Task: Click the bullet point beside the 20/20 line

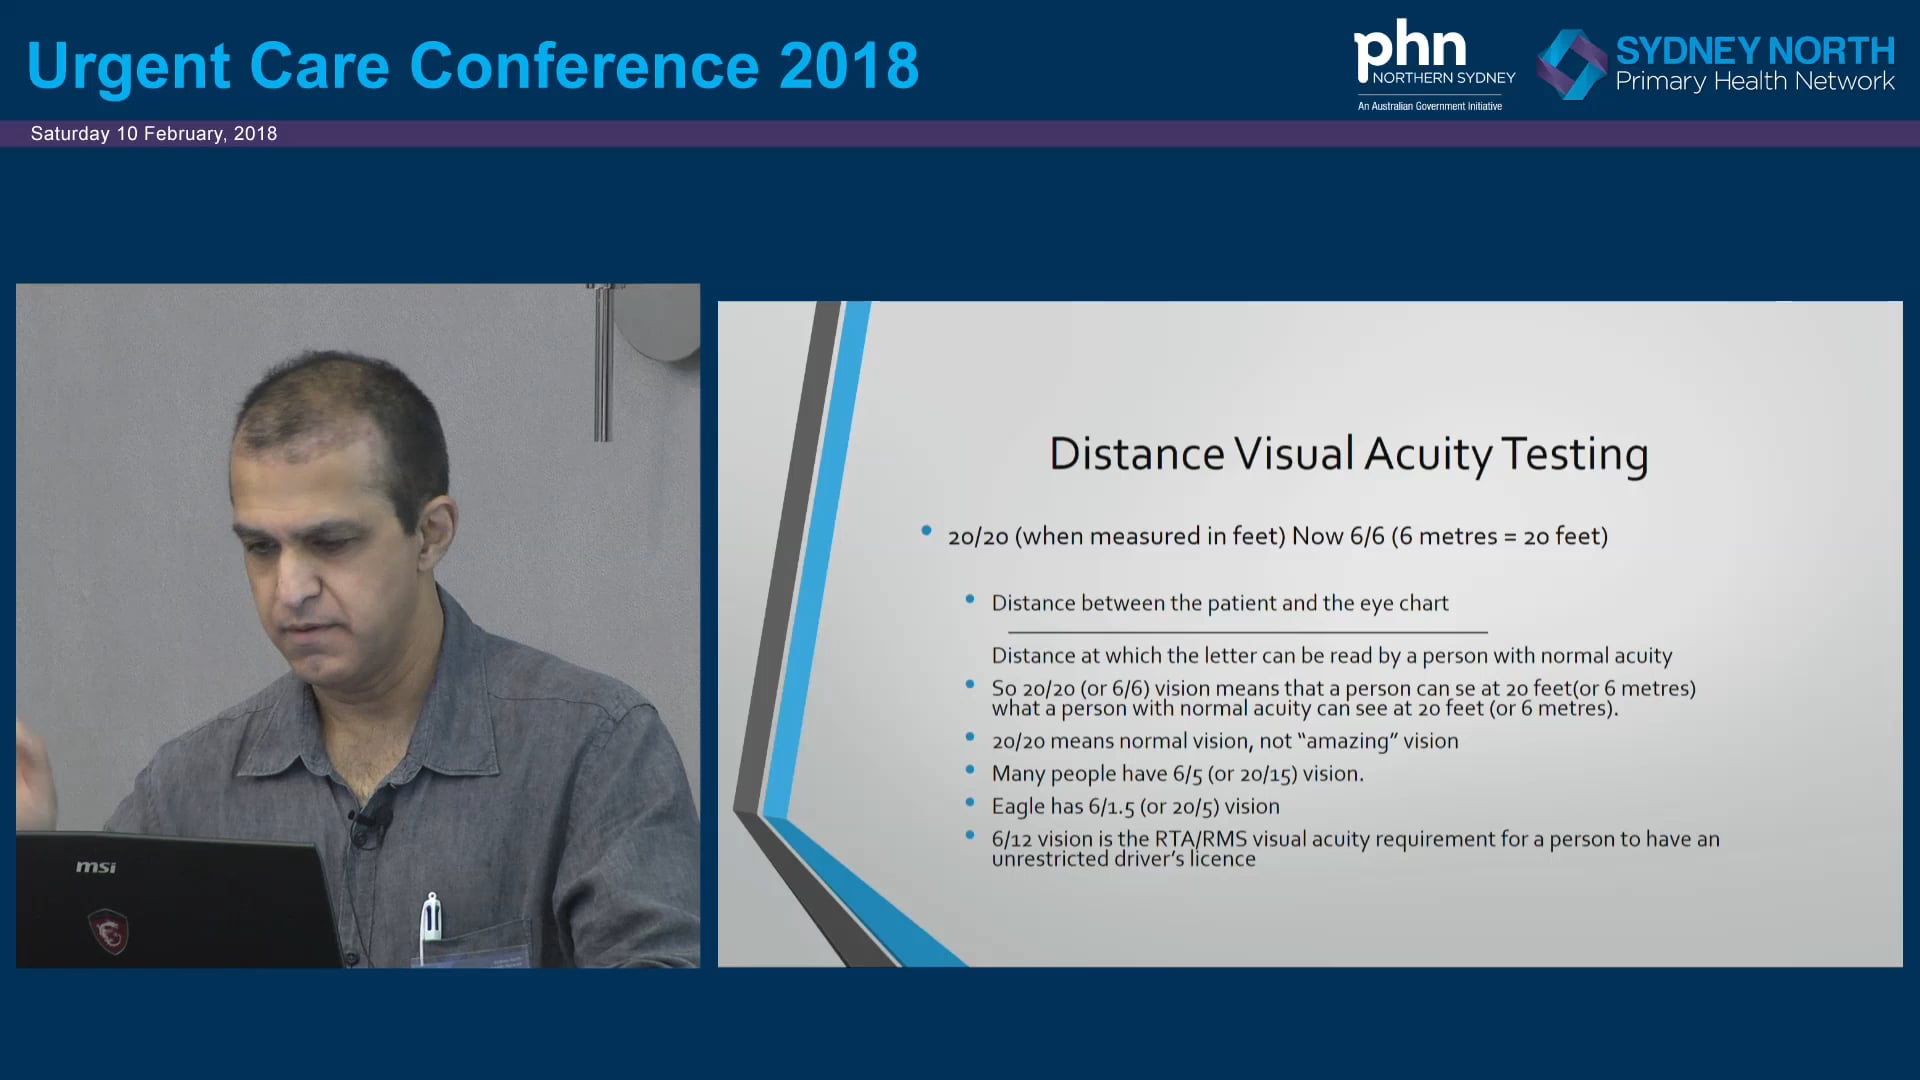Action: pyautogui.click(x=925, y=532)
